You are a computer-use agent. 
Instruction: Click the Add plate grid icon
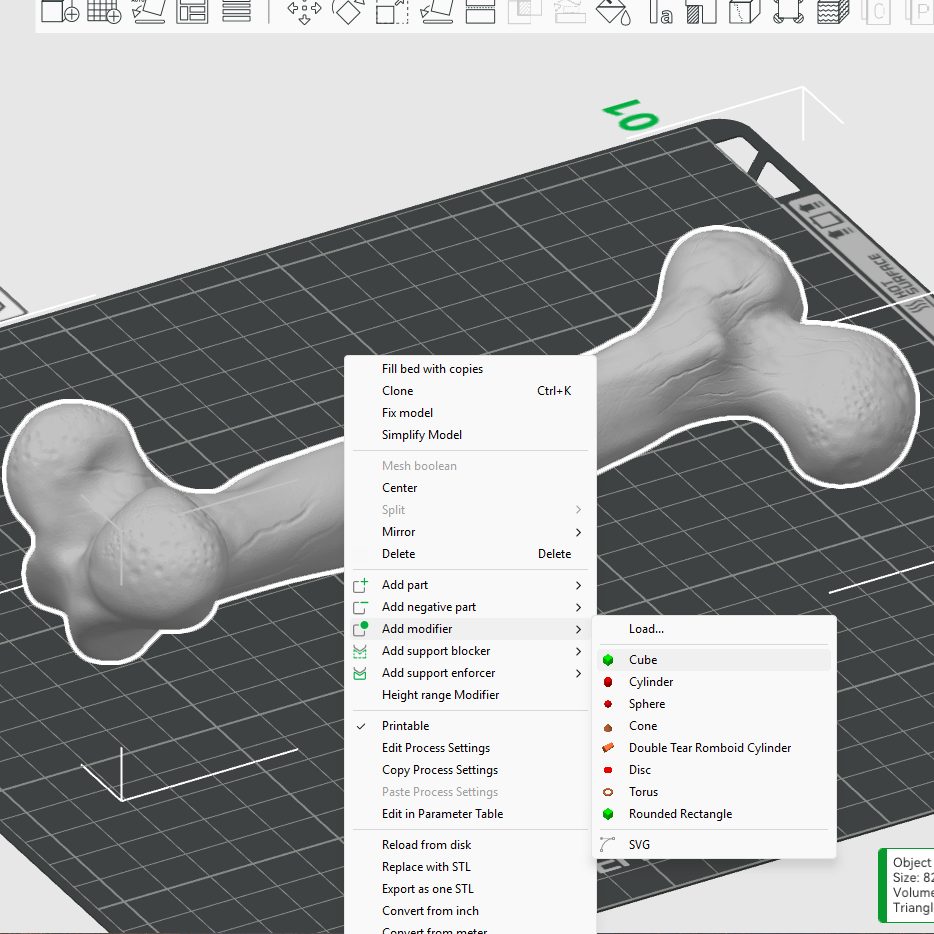click(104, 11)
